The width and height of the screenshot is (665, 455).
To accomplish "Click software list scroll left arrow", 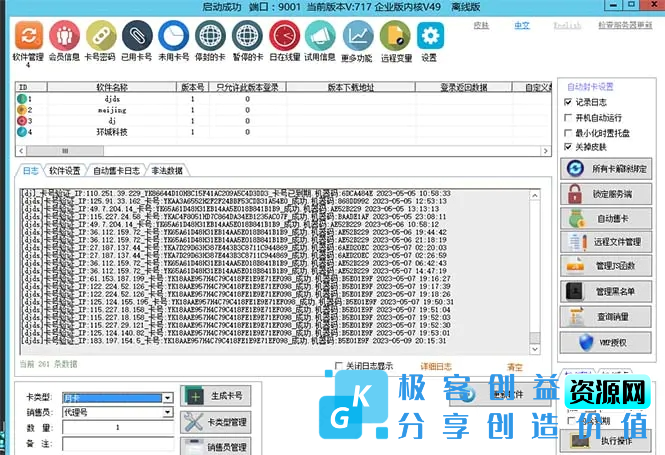I will 21,151.
